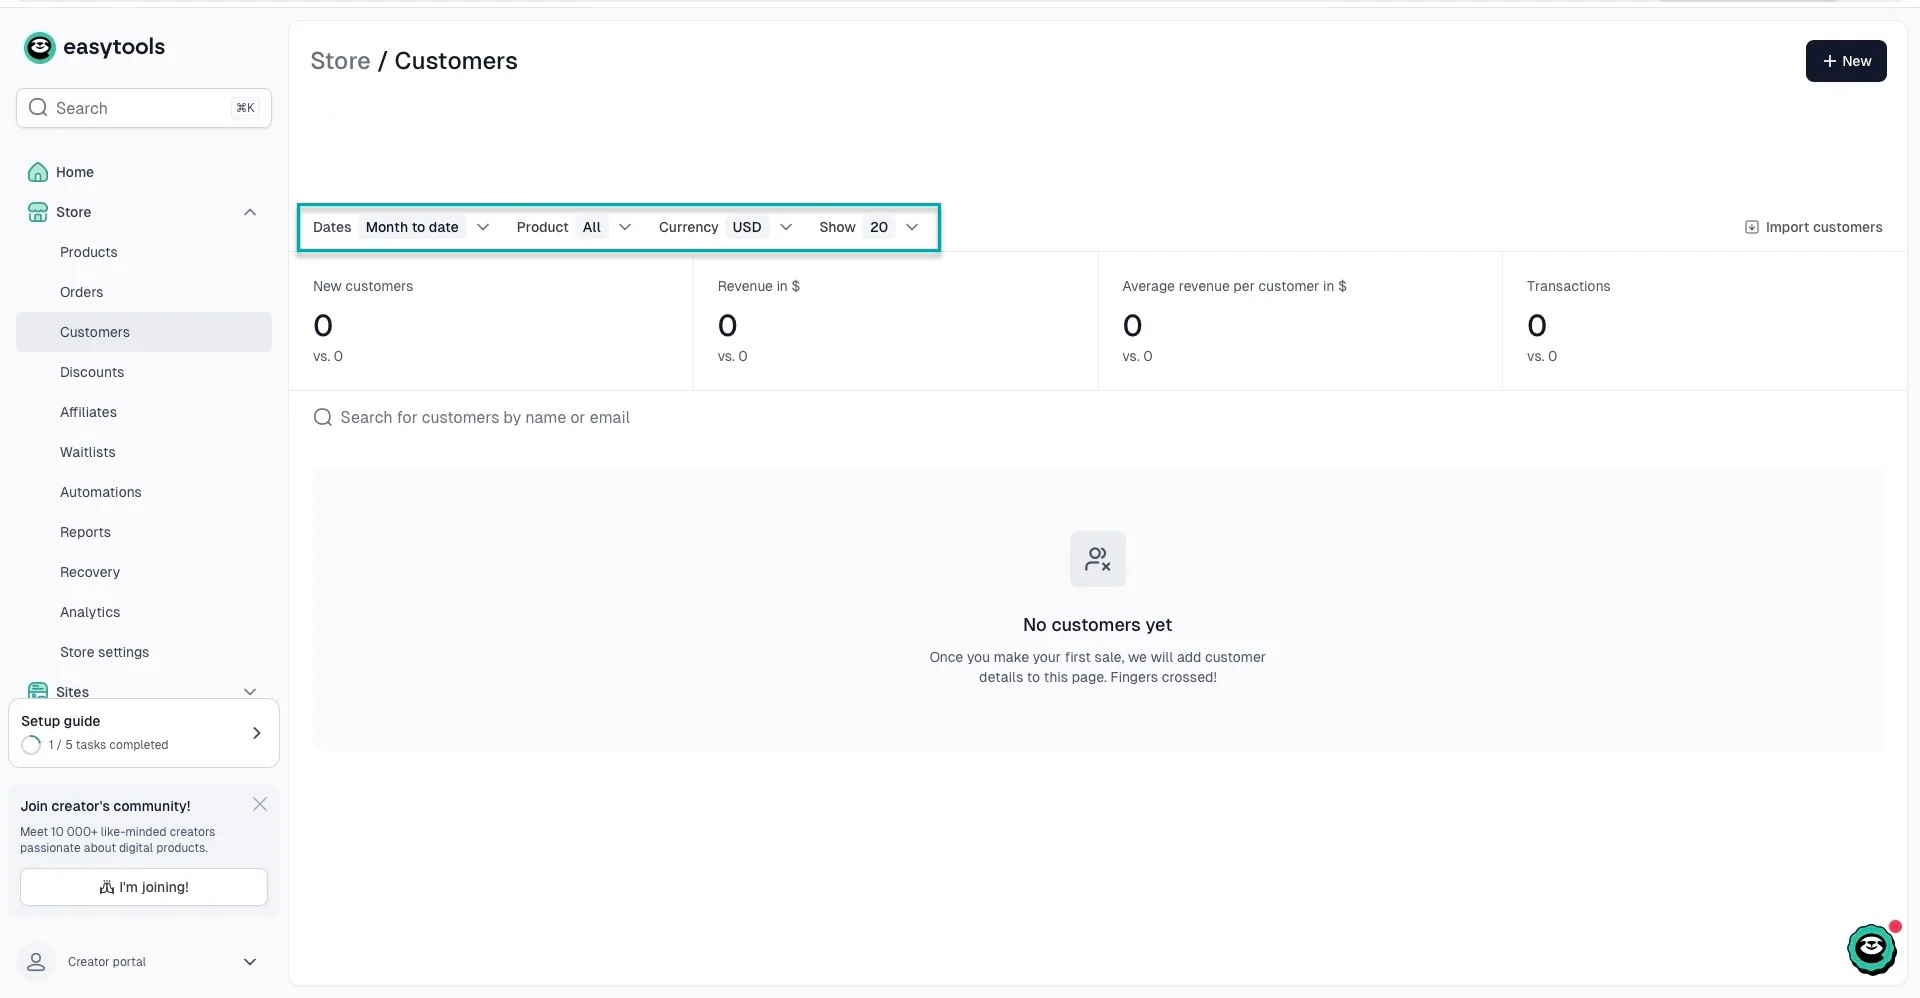Expand the Sites section chevron

coord(250,692)
